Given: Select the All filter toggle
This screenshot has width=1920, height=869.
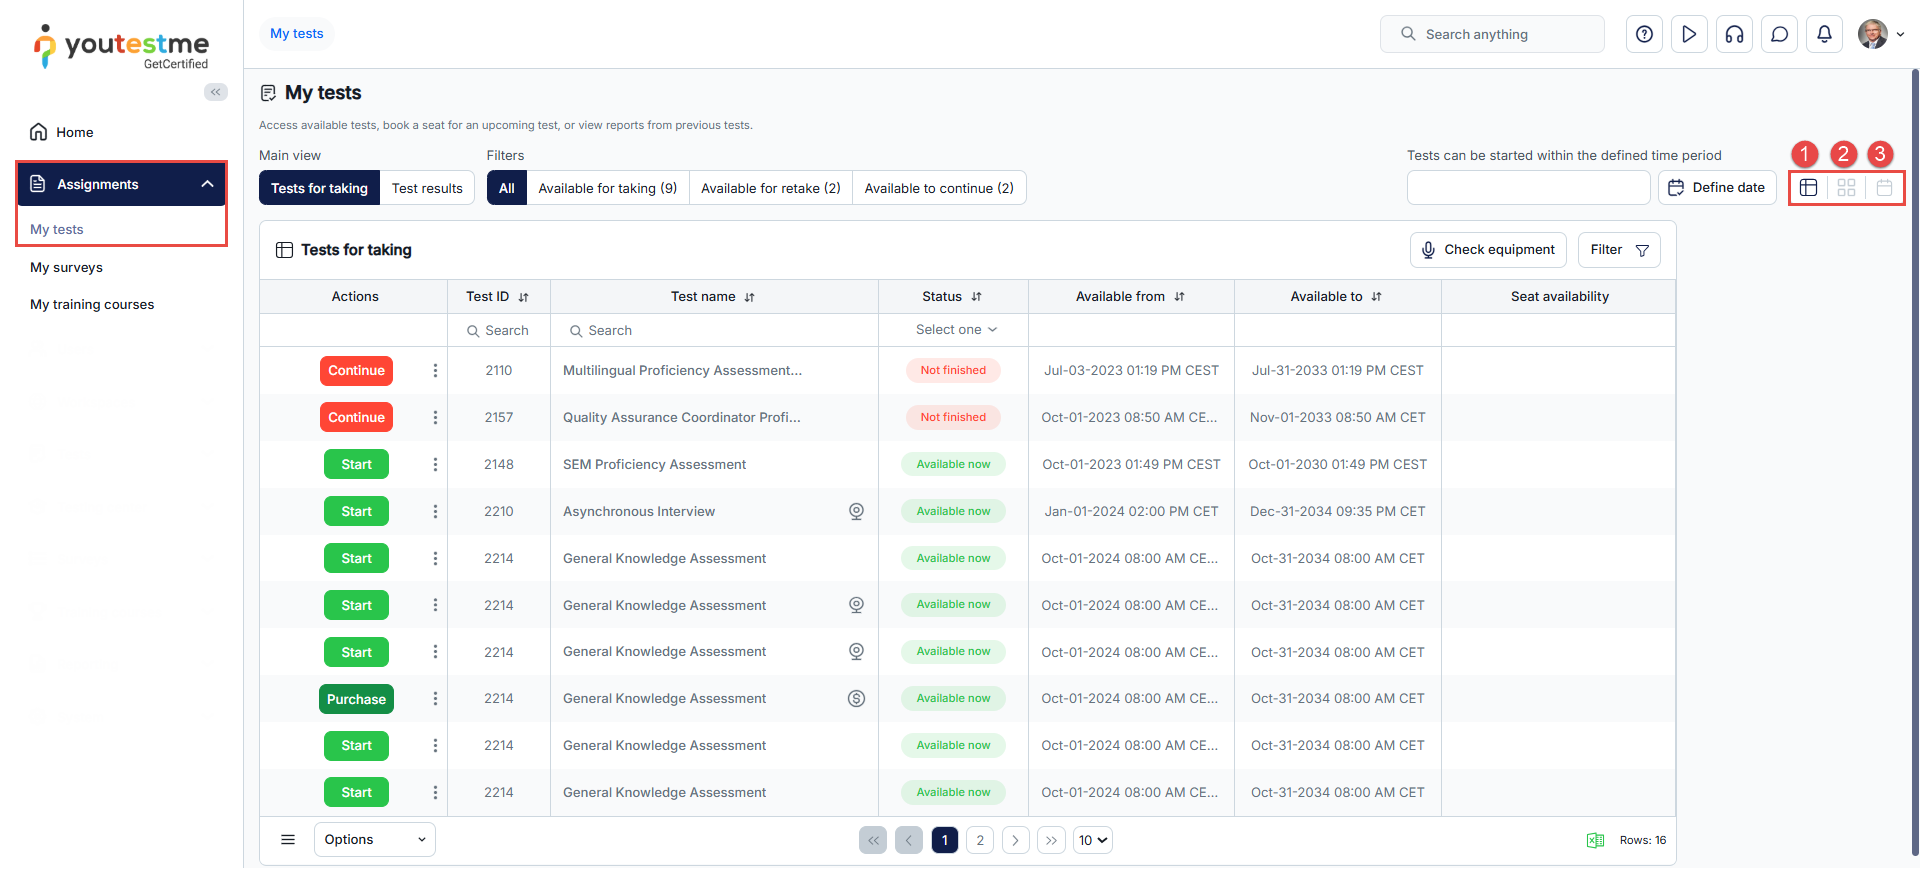Looking at the screenshot, I should pos(506,188).
